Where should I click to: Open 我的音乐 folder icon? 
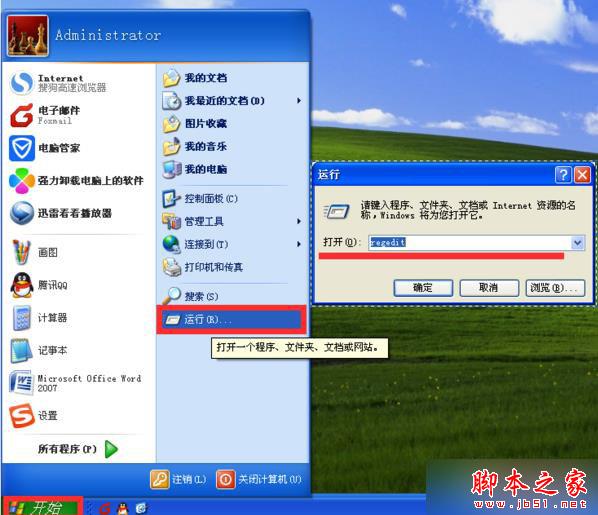(x=171, y=146)
